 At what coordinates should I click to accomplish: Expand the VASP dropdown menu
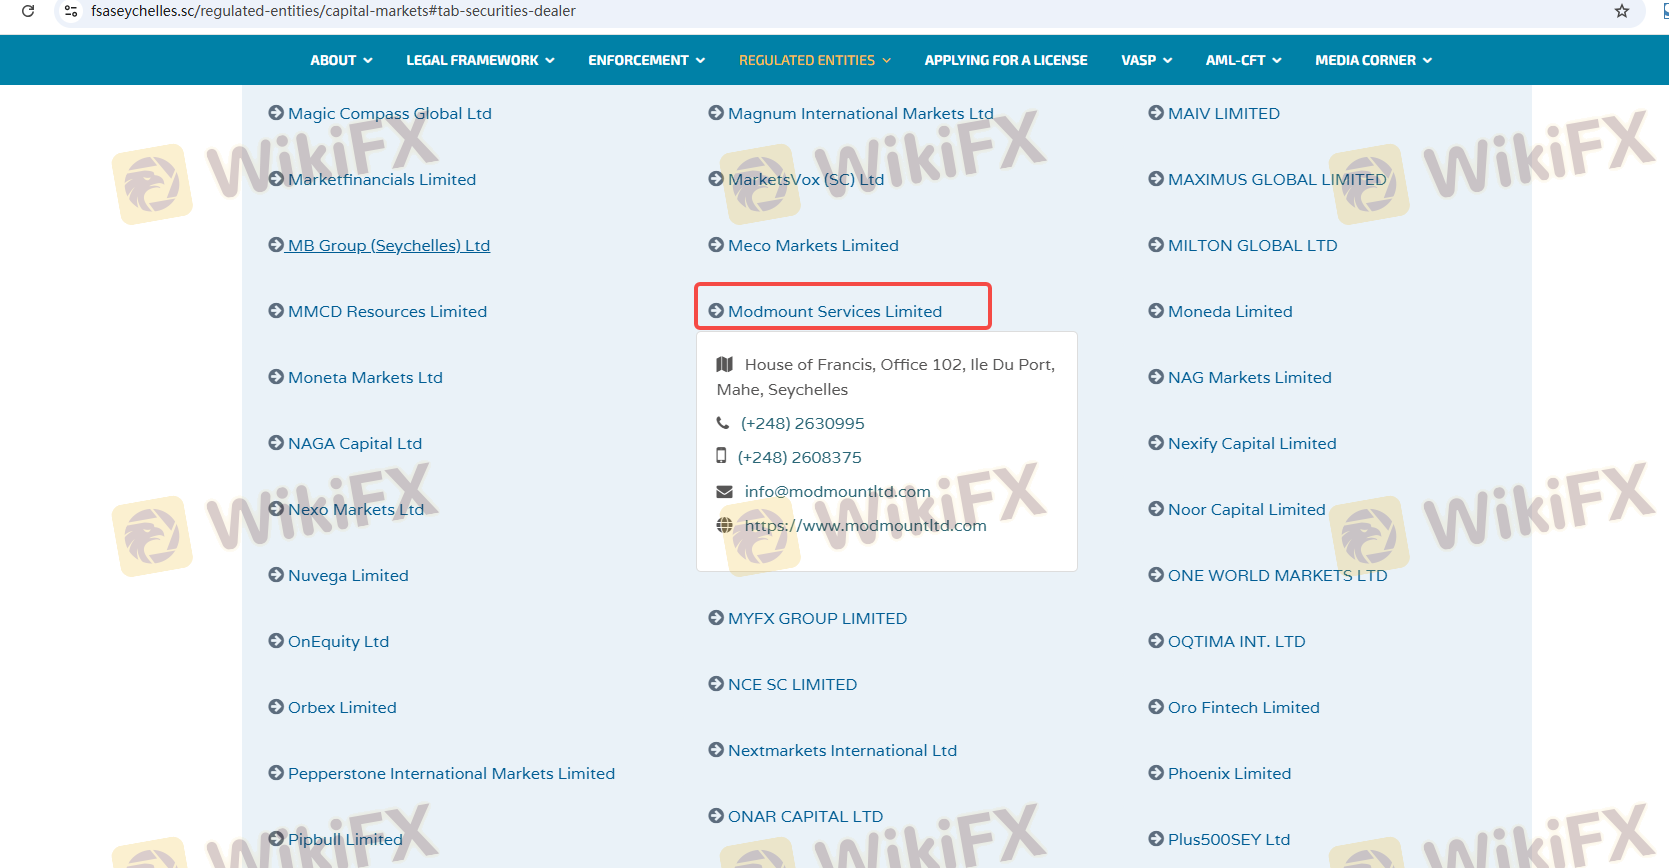click(1146, 60)
